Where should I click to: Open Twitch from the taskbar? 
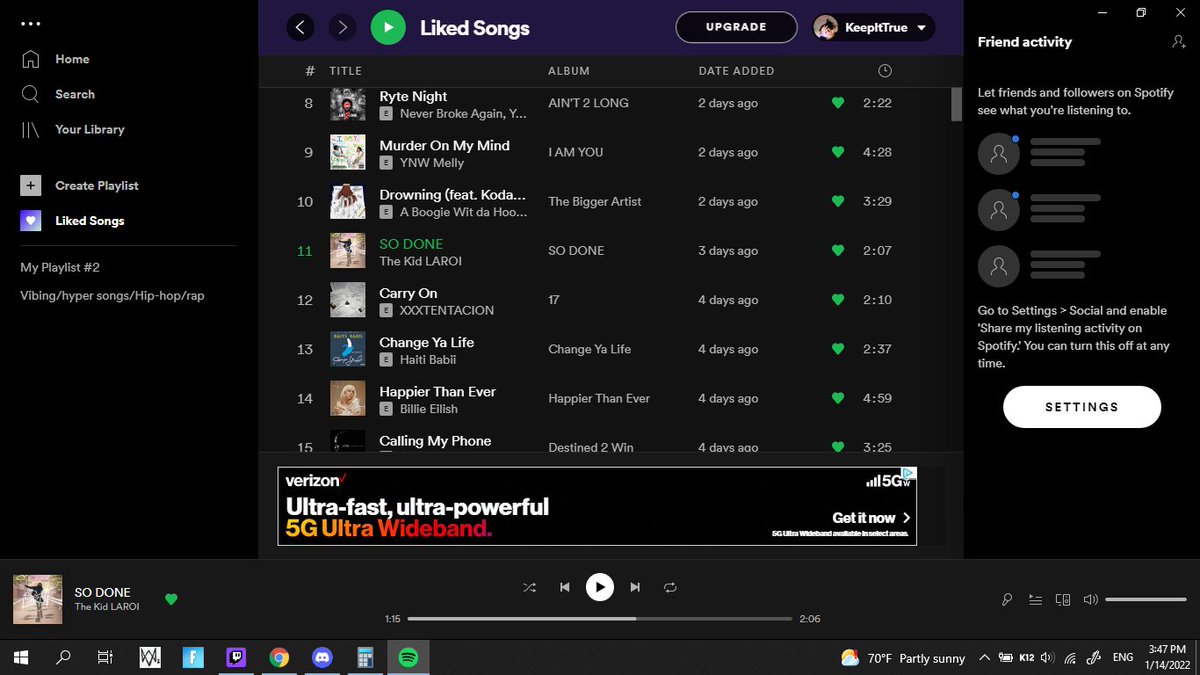click(236, 657)
